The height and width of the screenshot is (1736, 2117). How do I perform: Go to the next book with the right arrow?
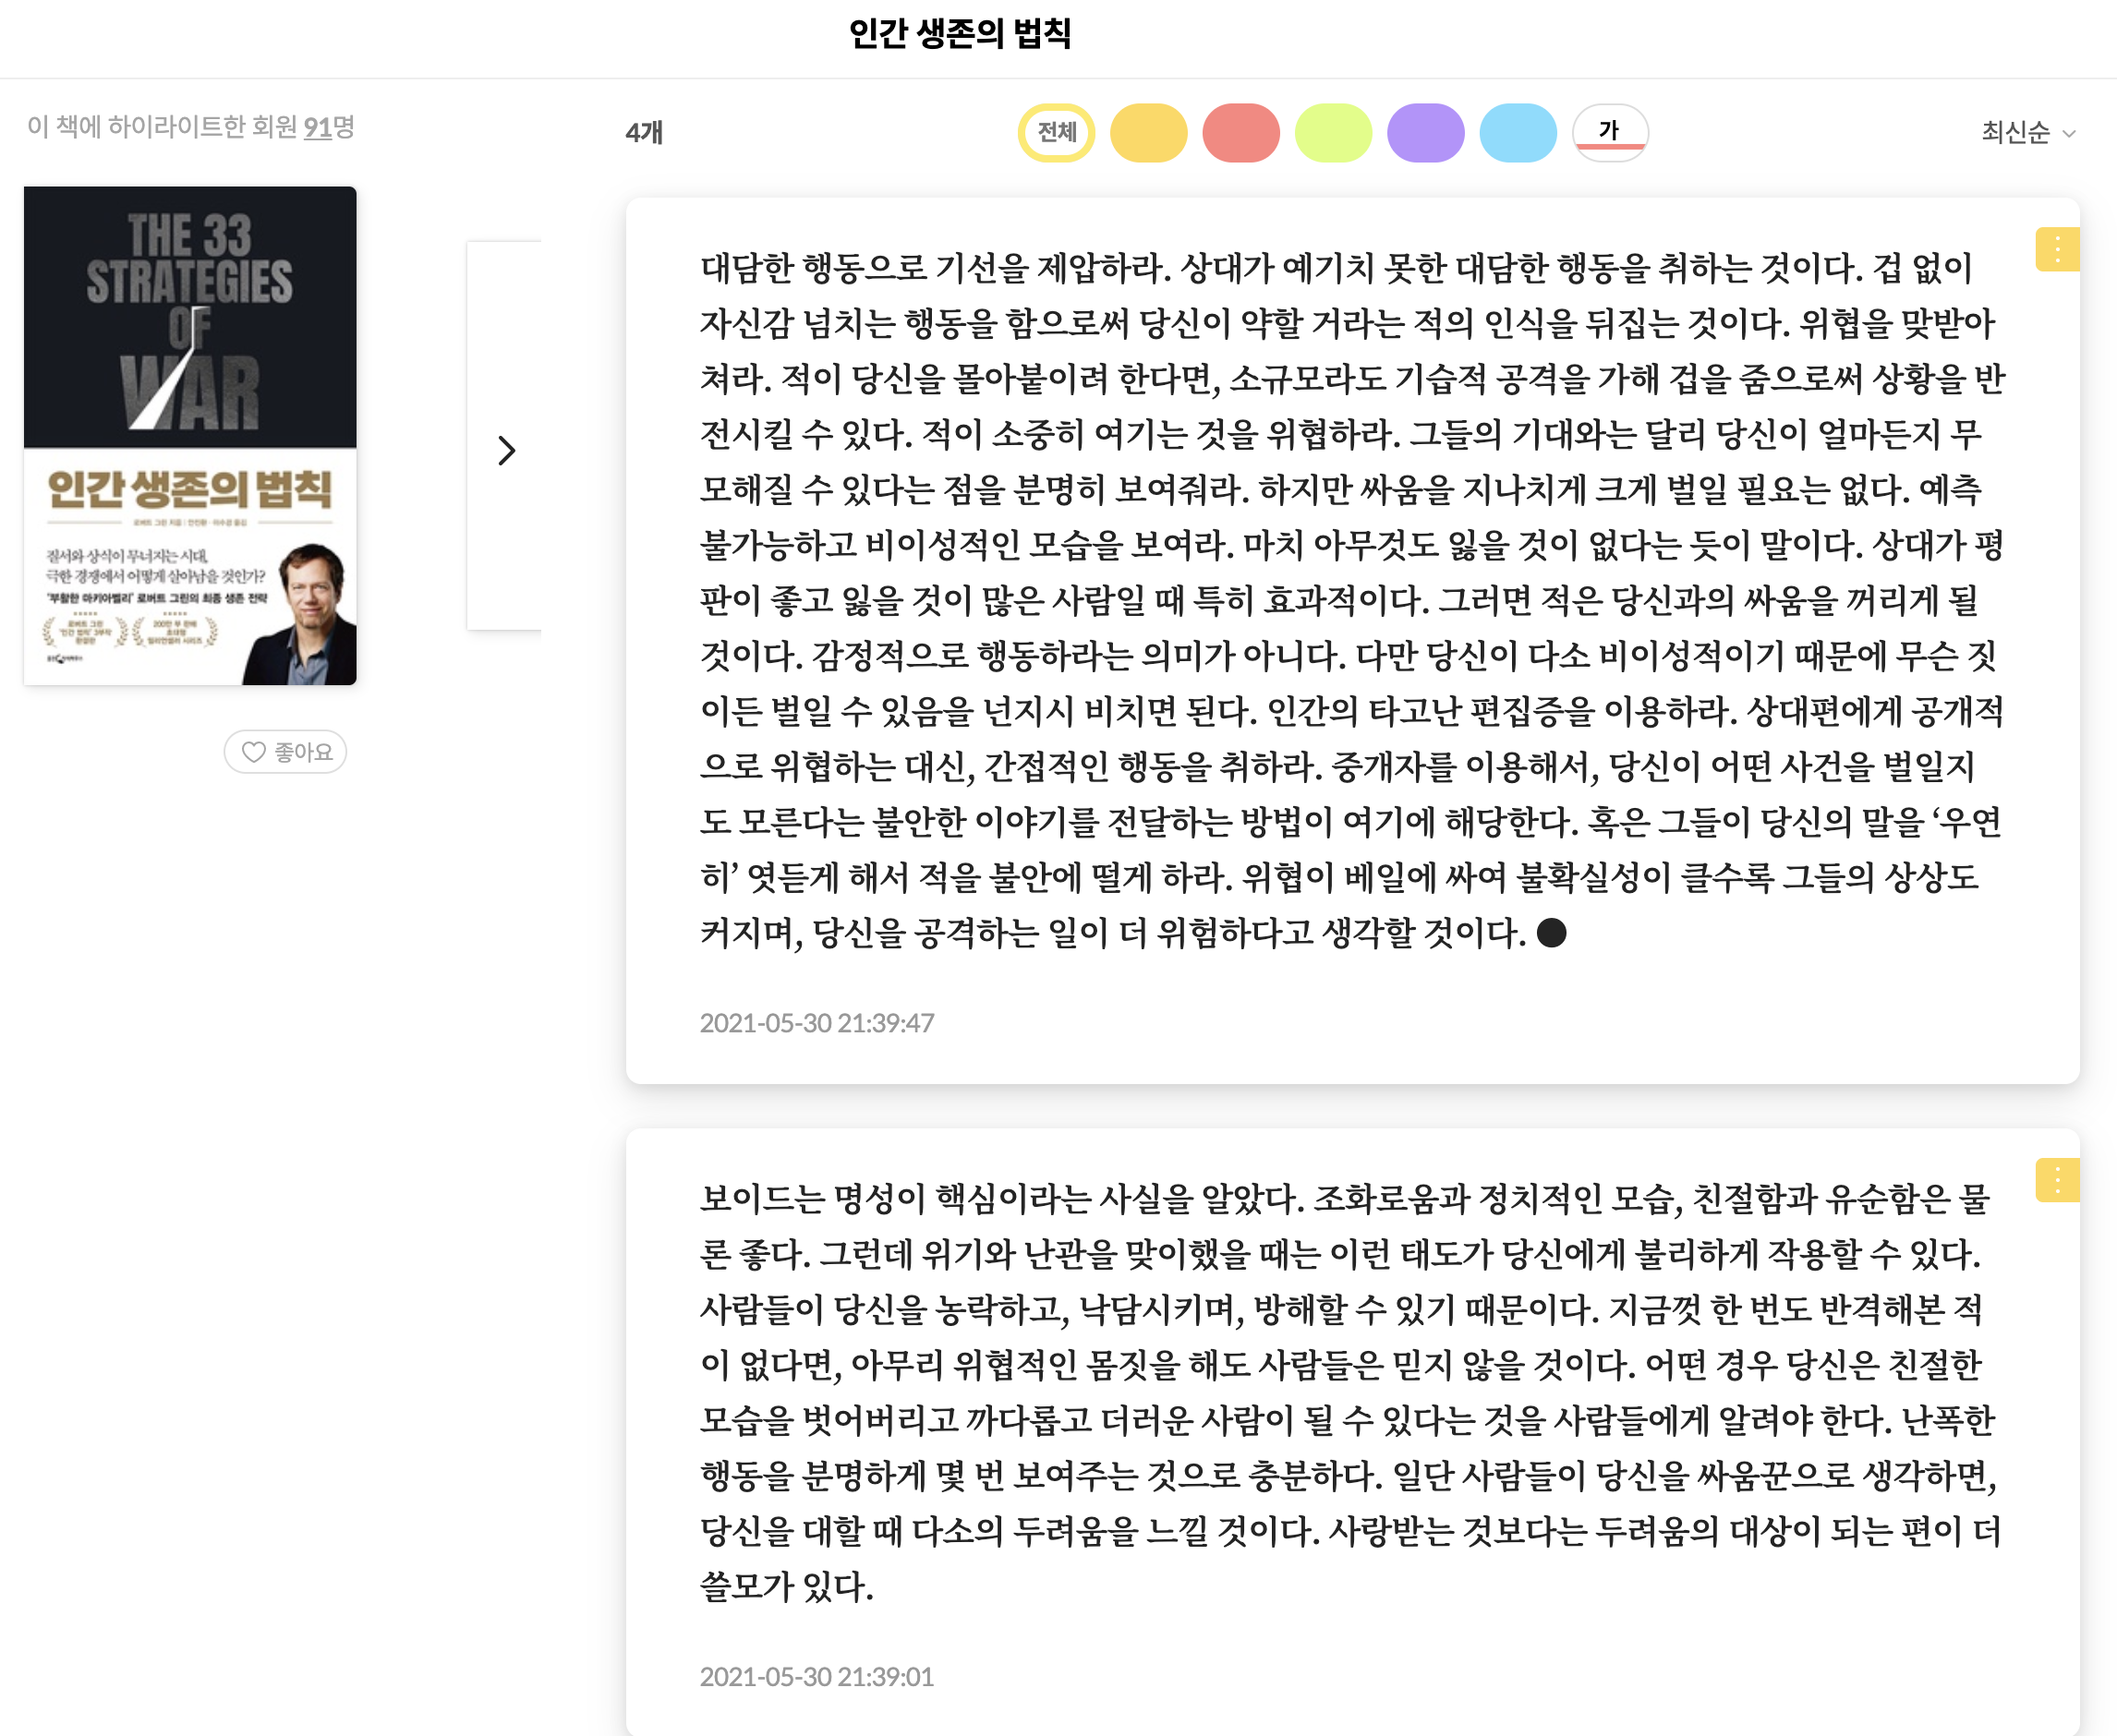point(507,451)
